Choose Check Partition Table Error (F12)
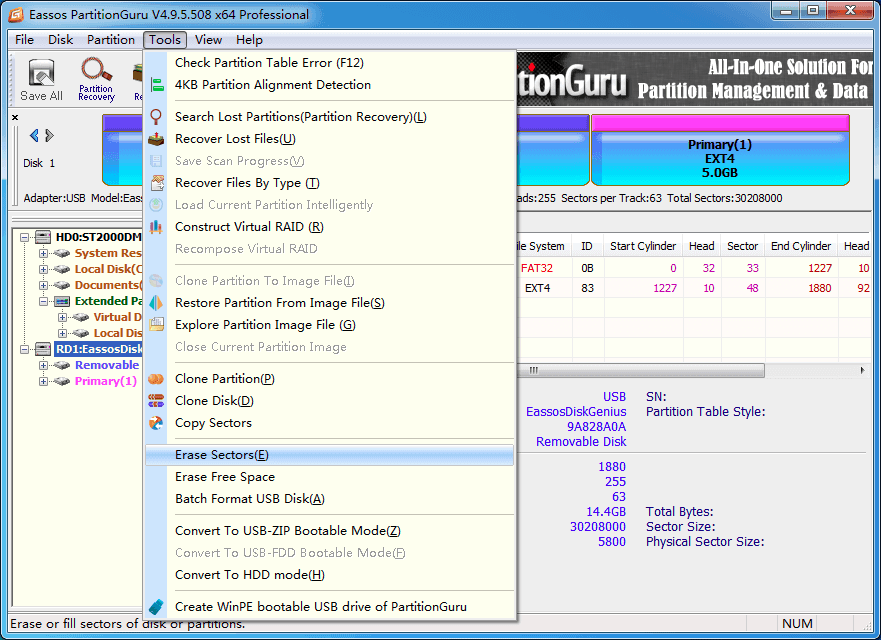Viewport: 881px width, 640px height. coord(330,63)
